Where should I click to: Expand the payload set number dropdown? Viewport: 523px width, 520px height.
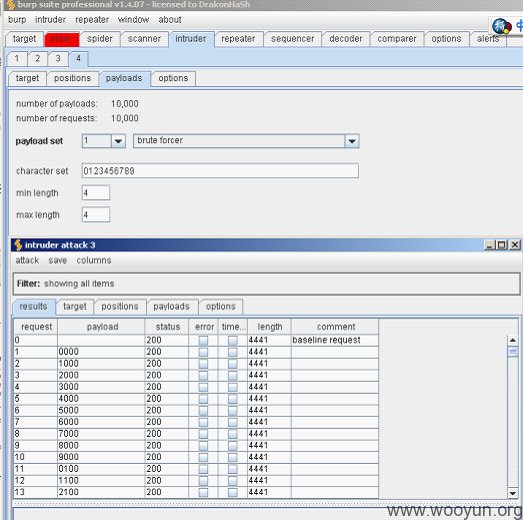(x=118, y=141)
